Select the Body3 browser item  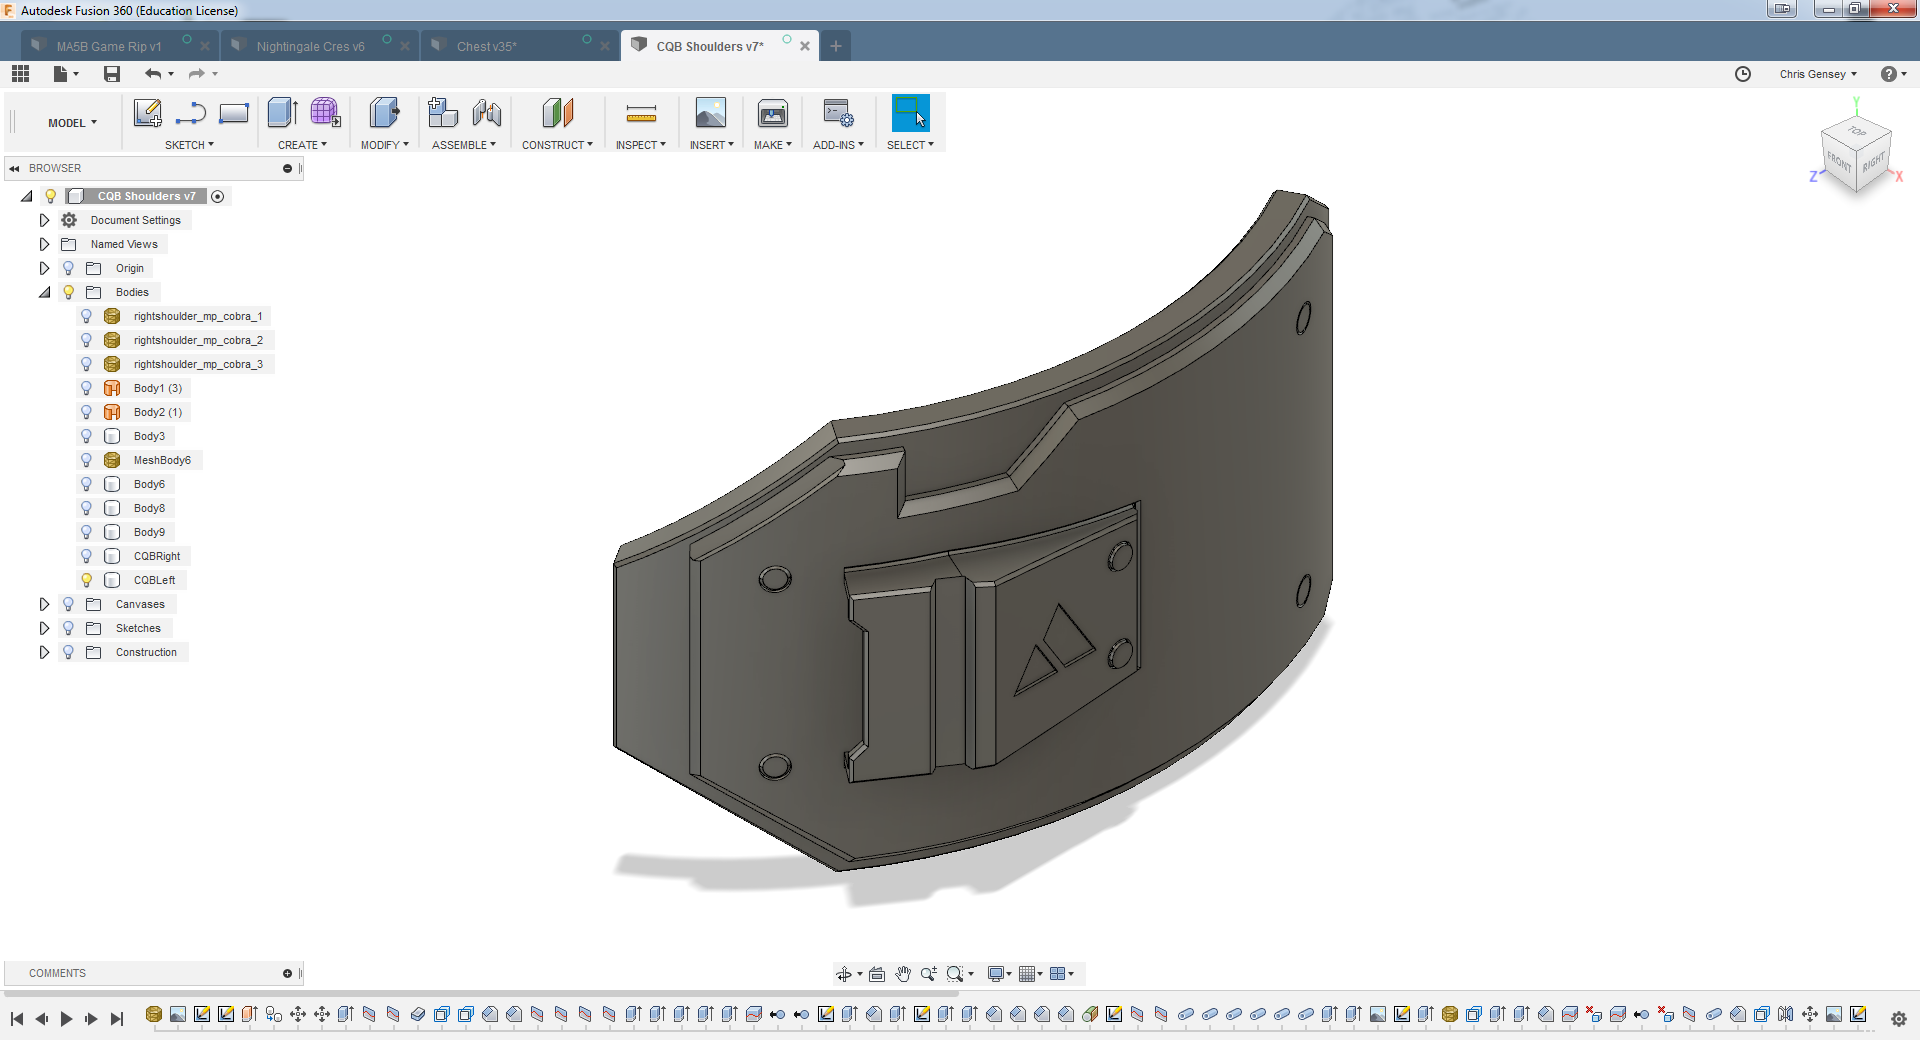coord(149,436)
